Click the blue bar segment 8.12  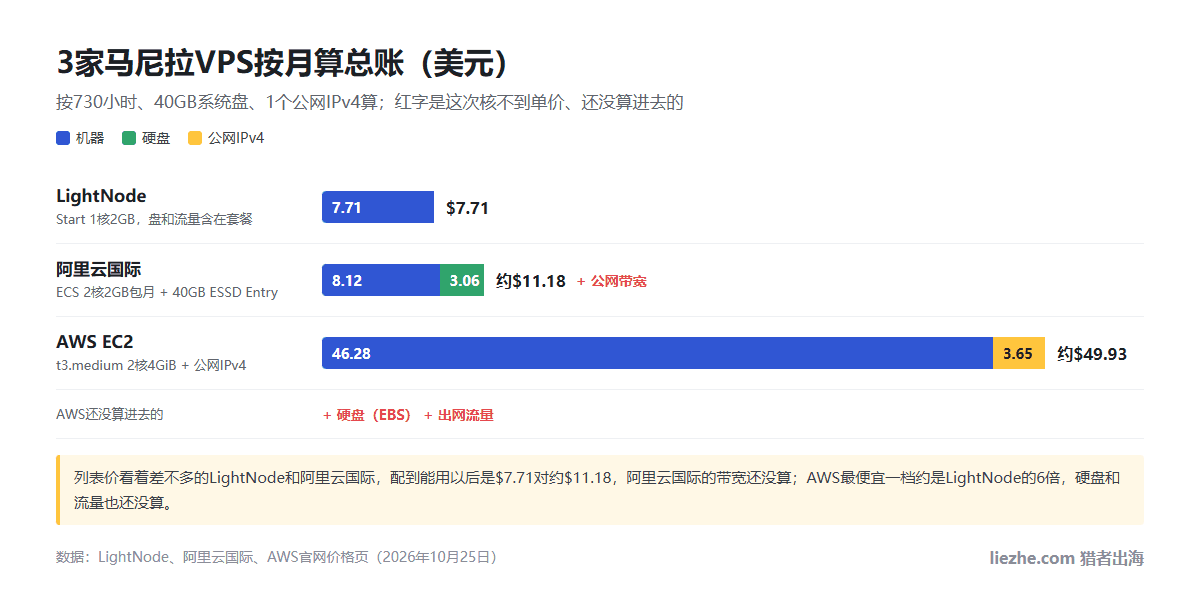[x=381, y=280]
